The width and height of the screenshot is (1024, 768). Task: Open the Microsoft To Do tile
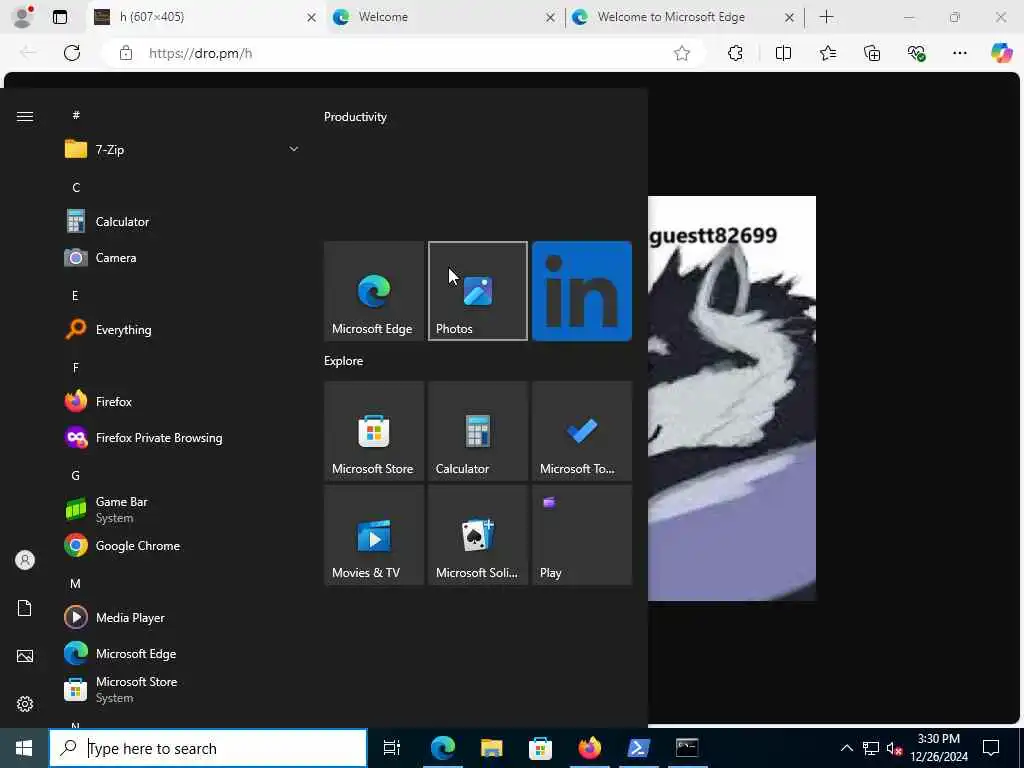(582, 431)
